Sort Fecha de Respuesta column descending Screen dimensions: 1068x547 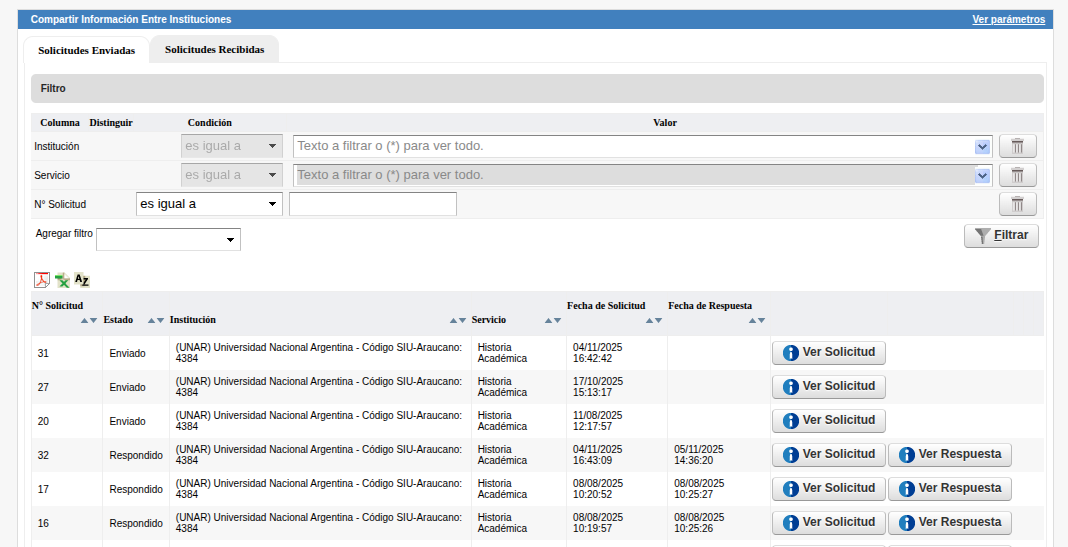point(761,321)
